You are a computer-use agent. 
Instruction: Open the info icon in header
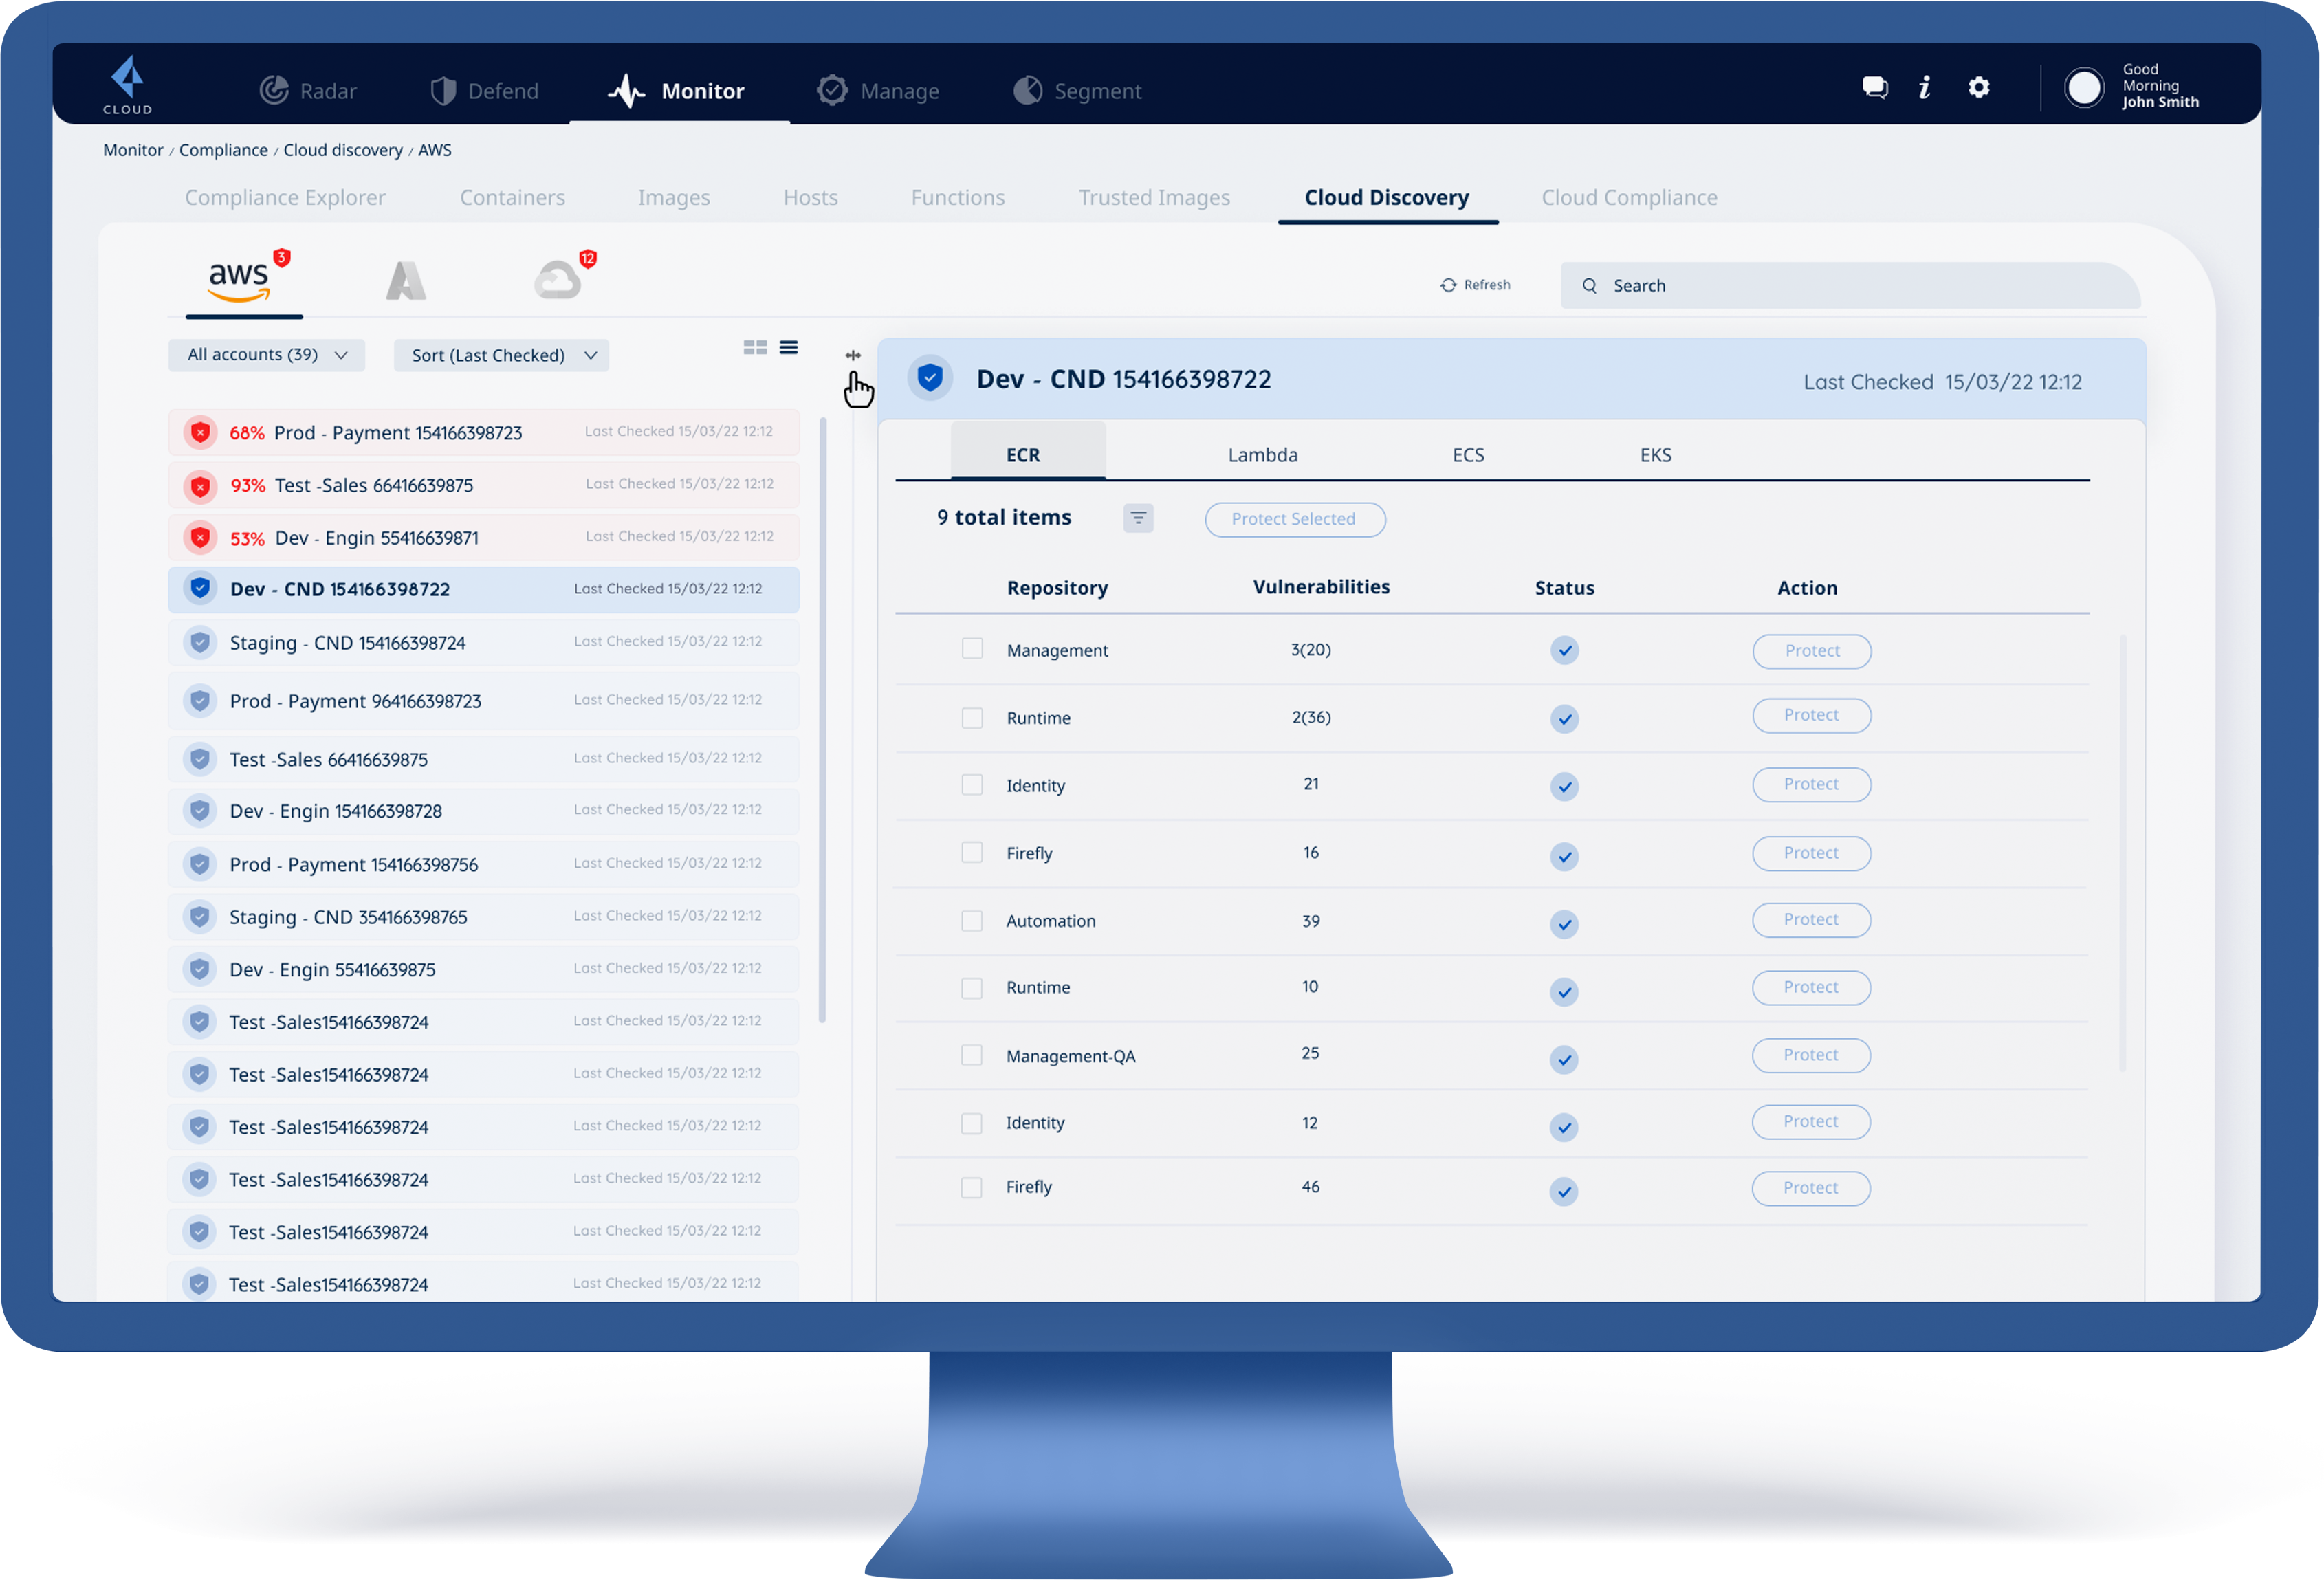click(x=1924, y=88)
